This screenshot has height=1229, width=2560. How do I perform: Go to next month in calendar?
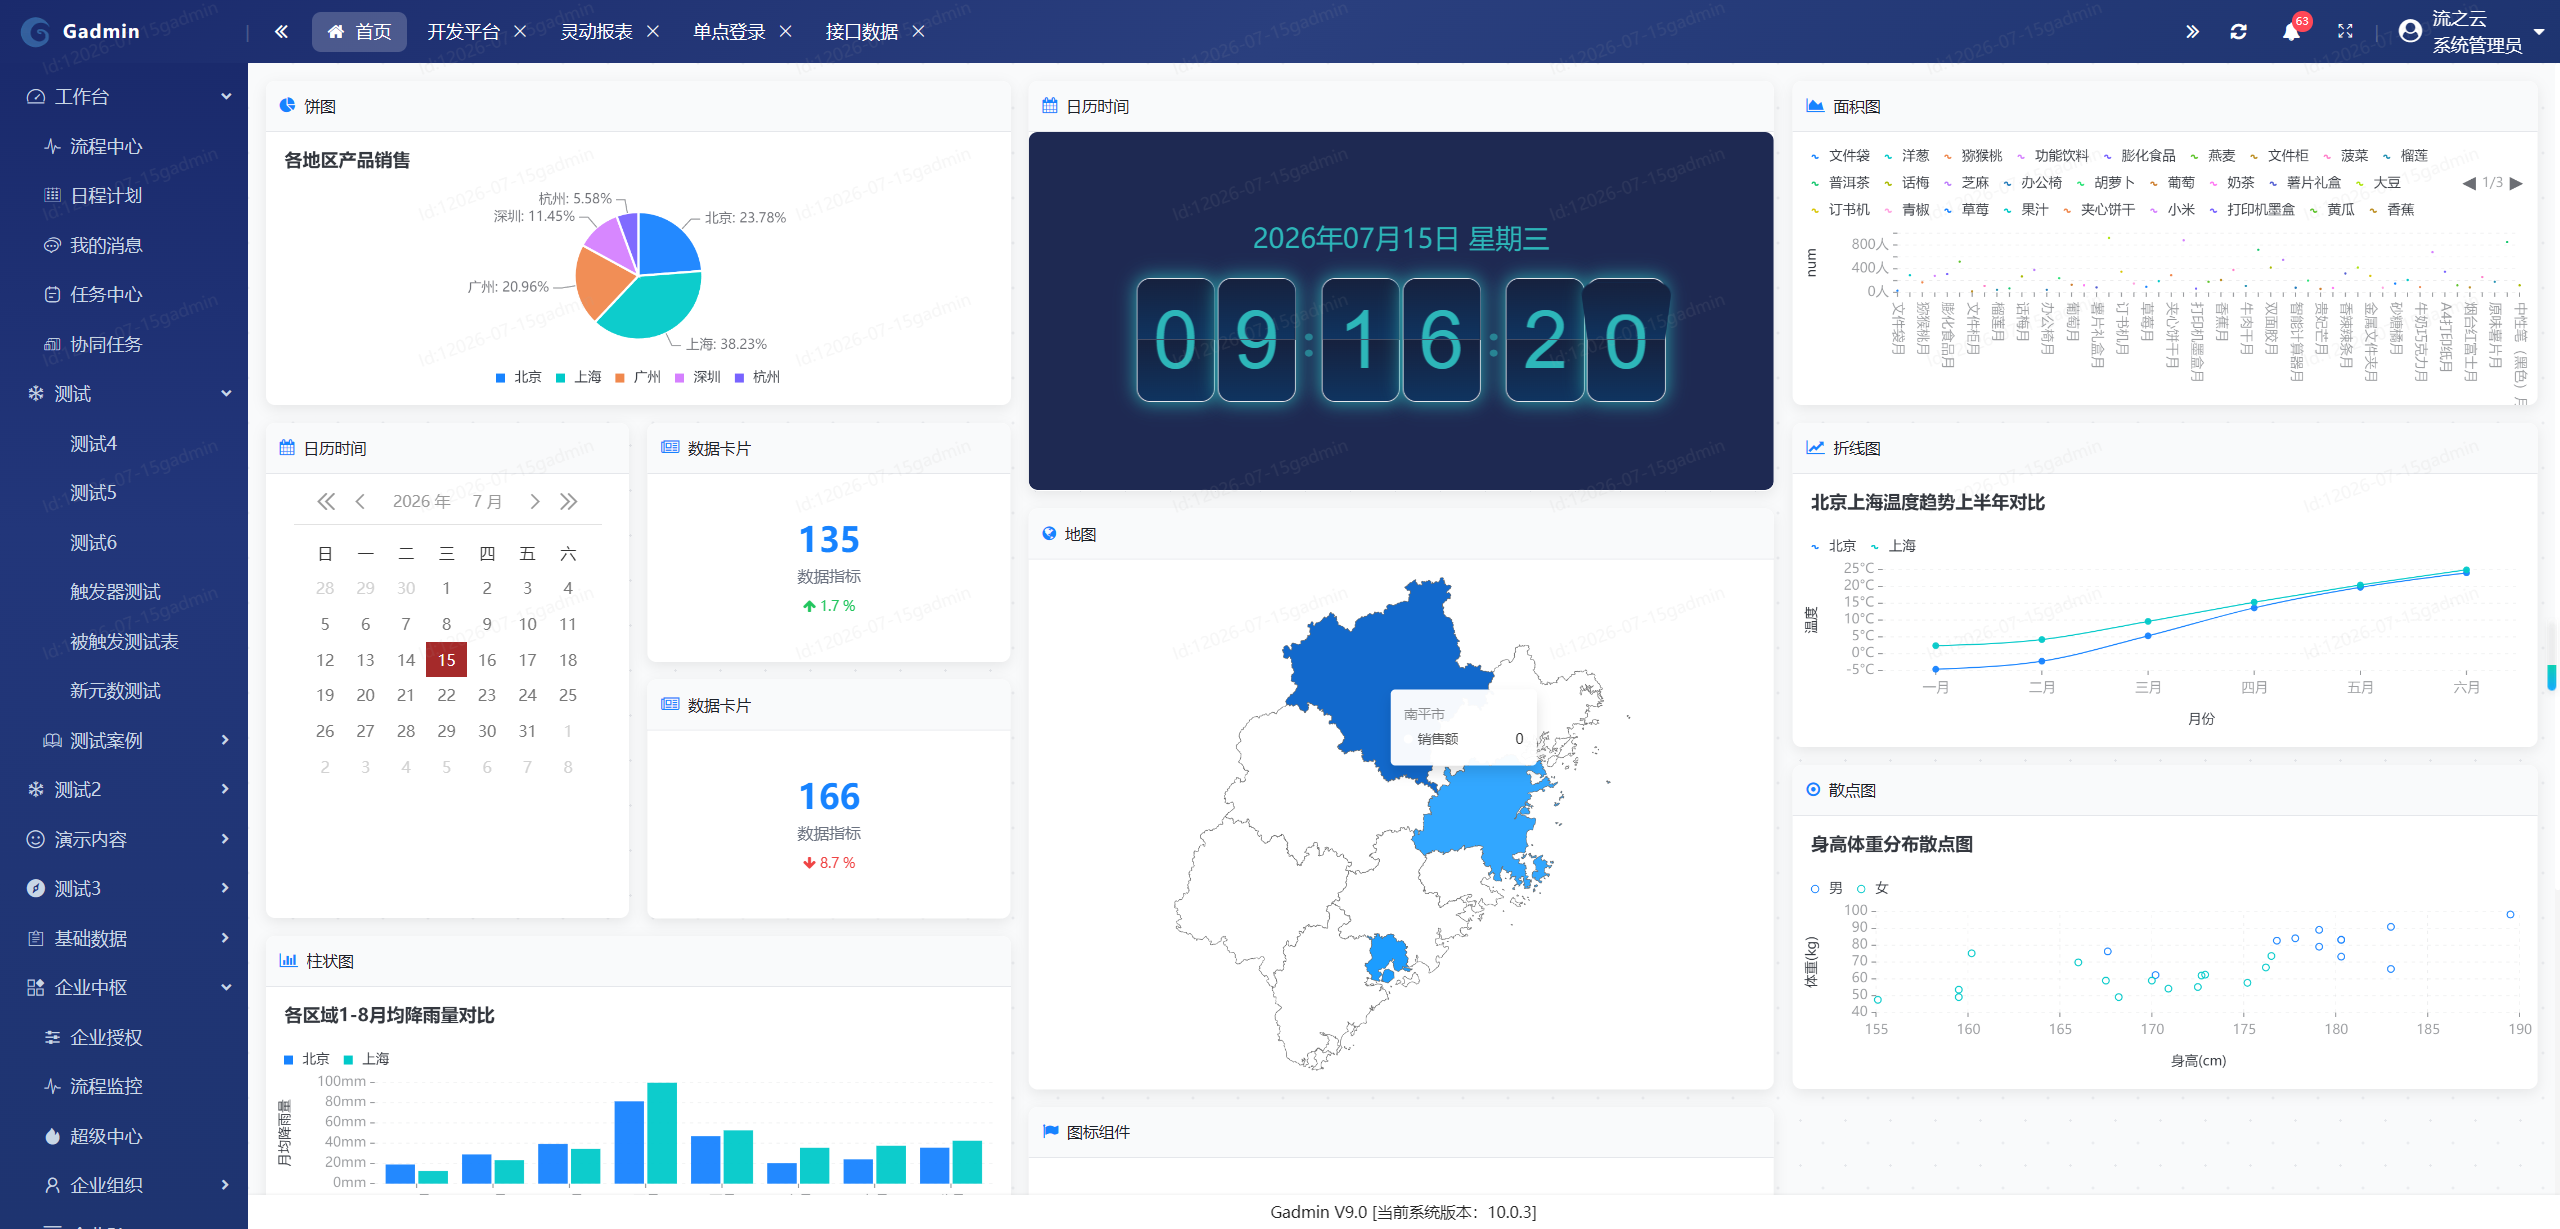coord(535,502)
